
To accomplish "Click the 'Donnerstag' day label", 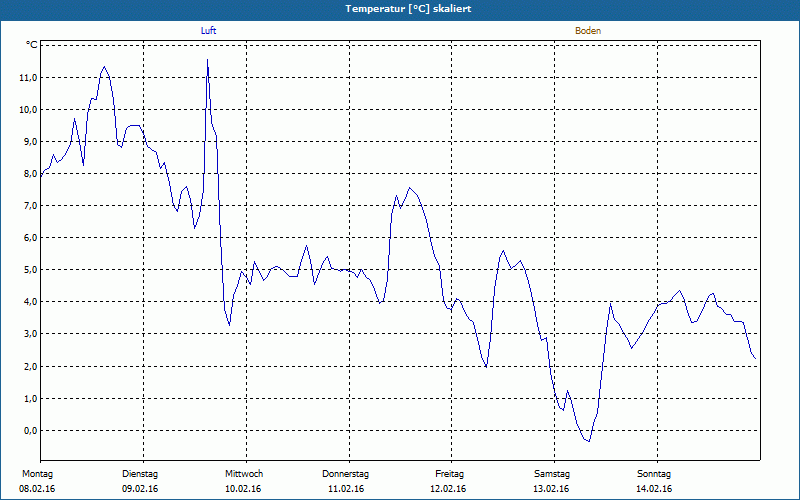I will (345, 474).
